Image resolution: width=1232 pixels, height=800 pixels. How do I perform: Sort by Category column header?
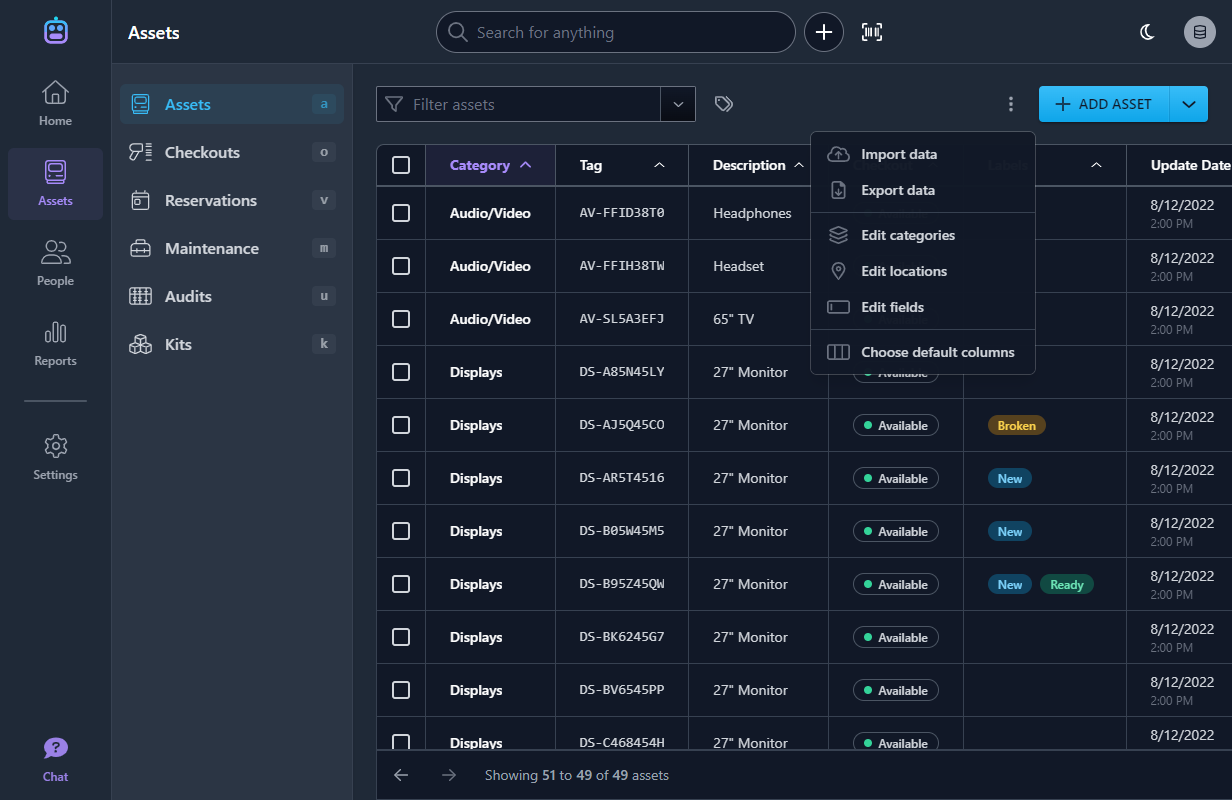(490, 165)
